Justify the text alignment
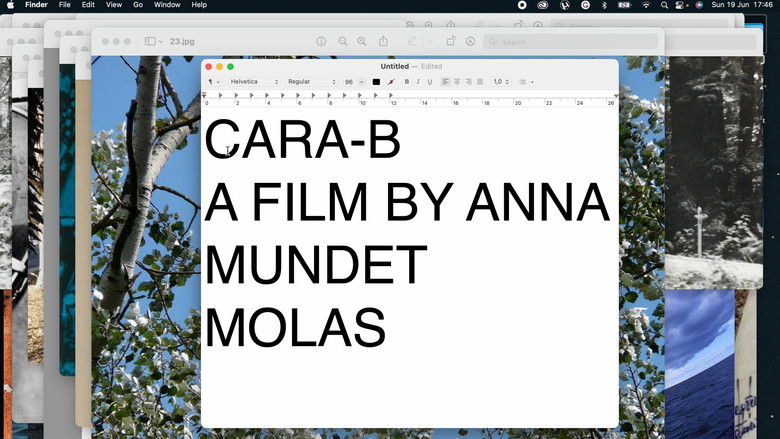This screenshot has height=439, width=780. click(x=479, y=81)
